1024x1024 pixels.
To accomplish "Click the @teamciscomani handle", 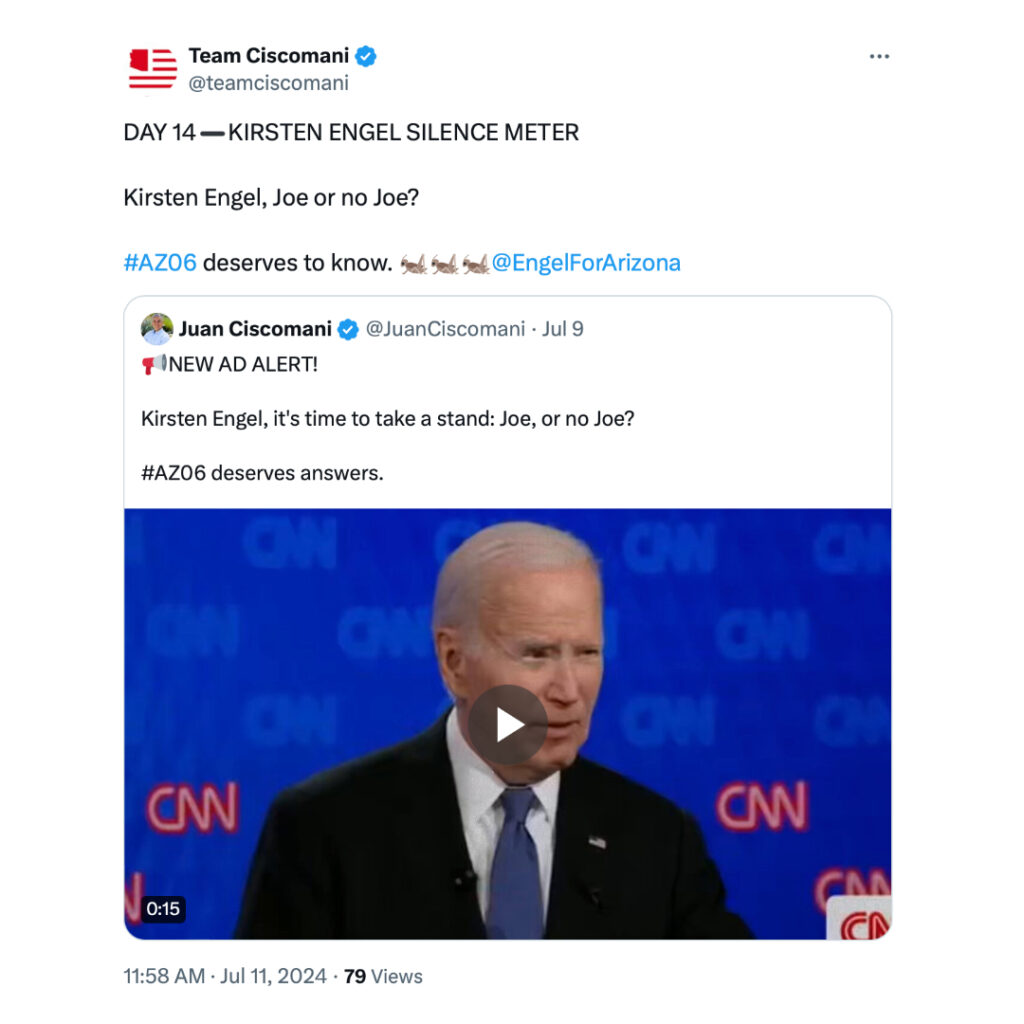I will point(268,84).
